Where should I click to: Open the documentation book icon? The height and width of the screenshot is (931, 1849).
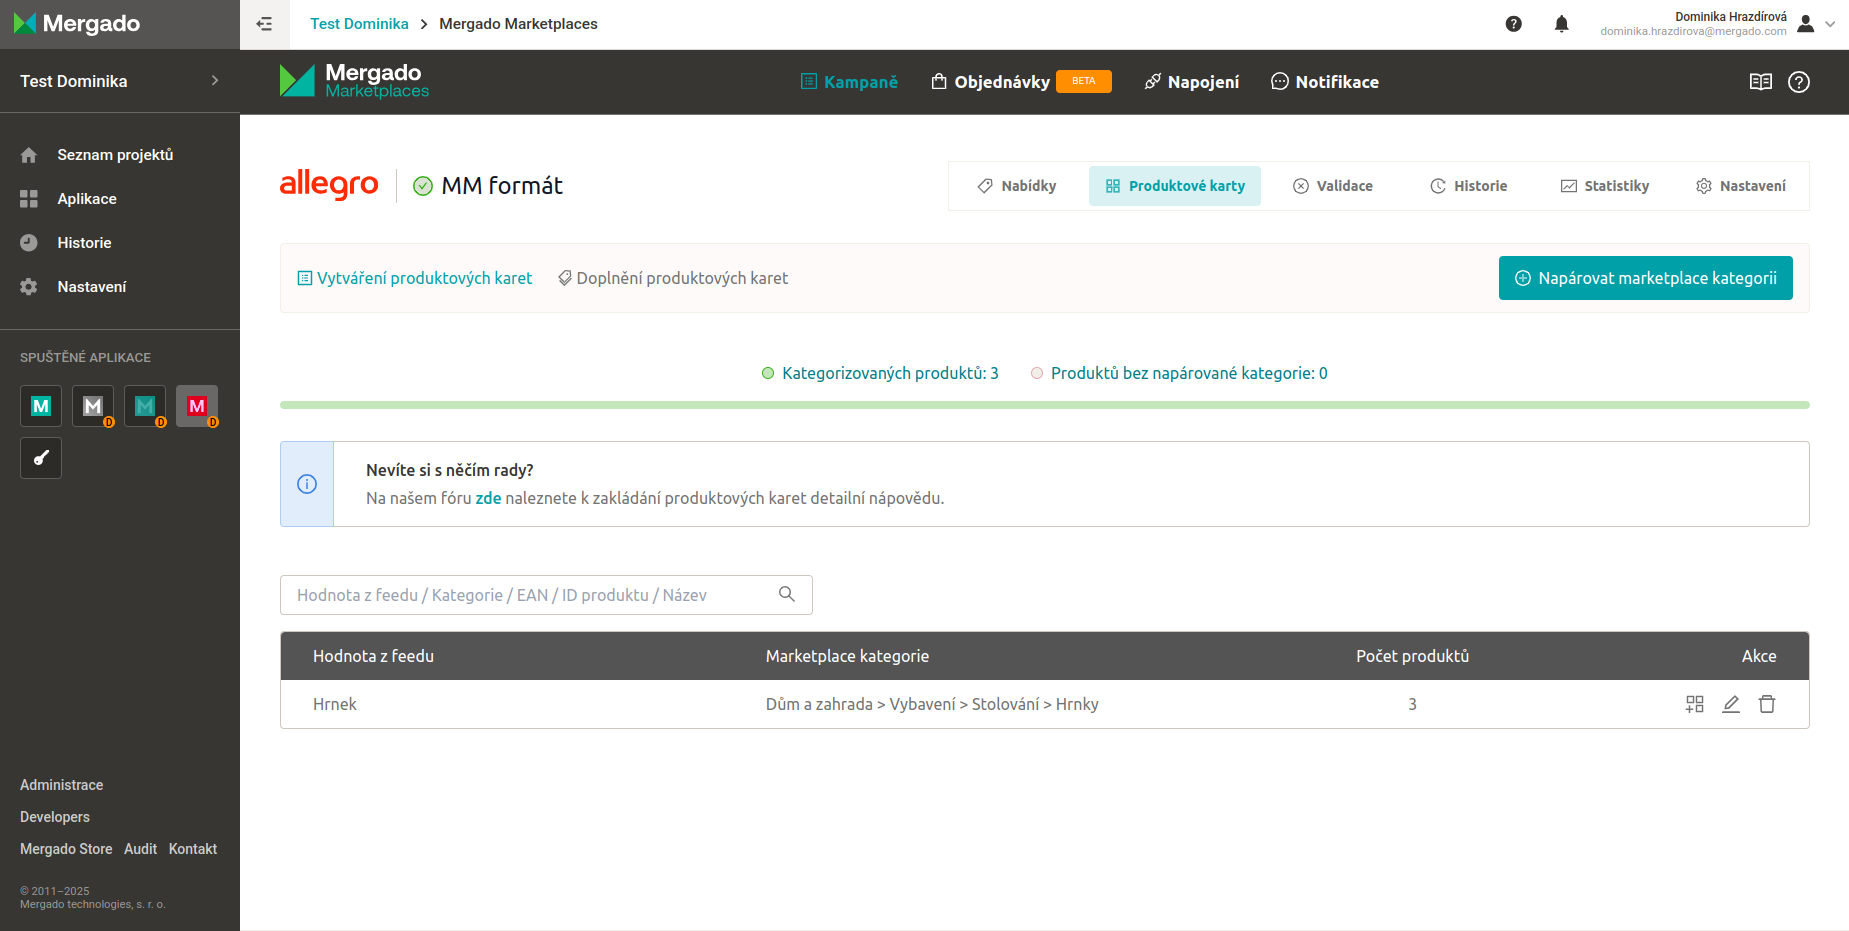click(x=1761, y=82)
